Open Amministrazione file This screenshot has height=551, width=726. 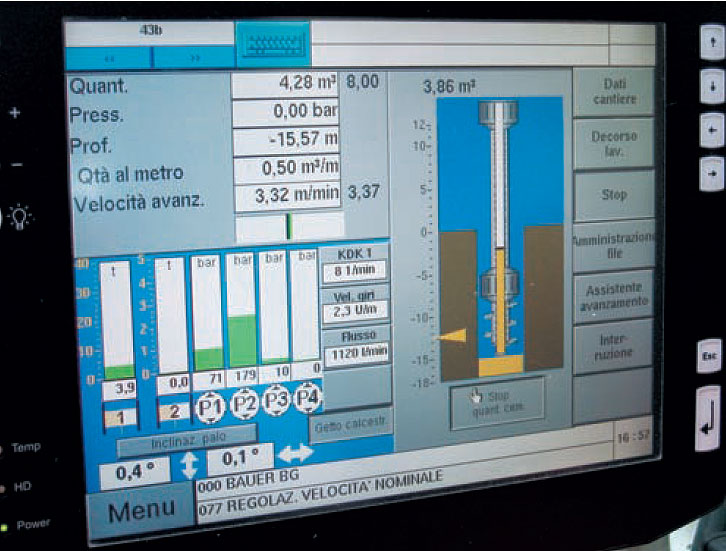(x=614, y=246)
